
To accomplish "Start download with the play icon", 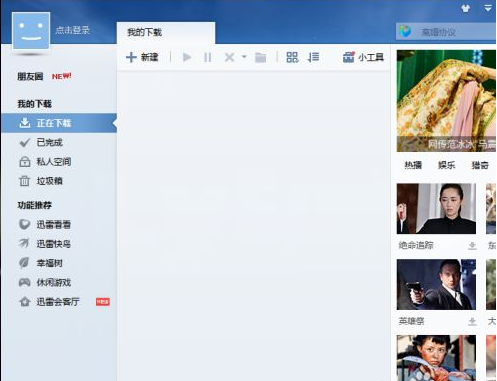I will coord(187,57).
